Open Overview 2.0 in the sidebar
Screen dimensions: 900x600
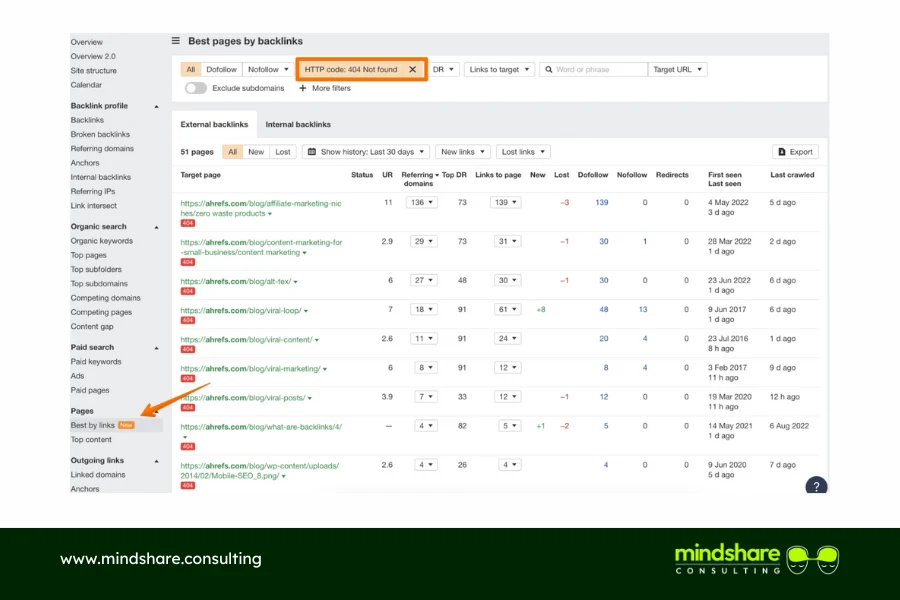pos(93,56)
